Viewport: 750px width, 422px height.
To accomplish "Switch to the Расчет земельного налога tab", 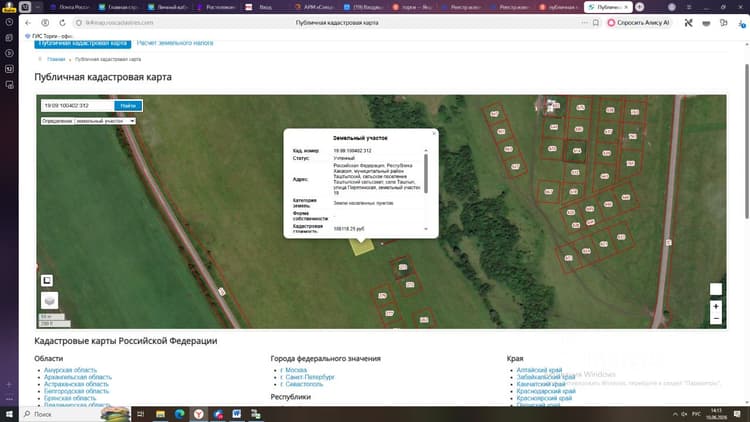I will click(175, 43).
